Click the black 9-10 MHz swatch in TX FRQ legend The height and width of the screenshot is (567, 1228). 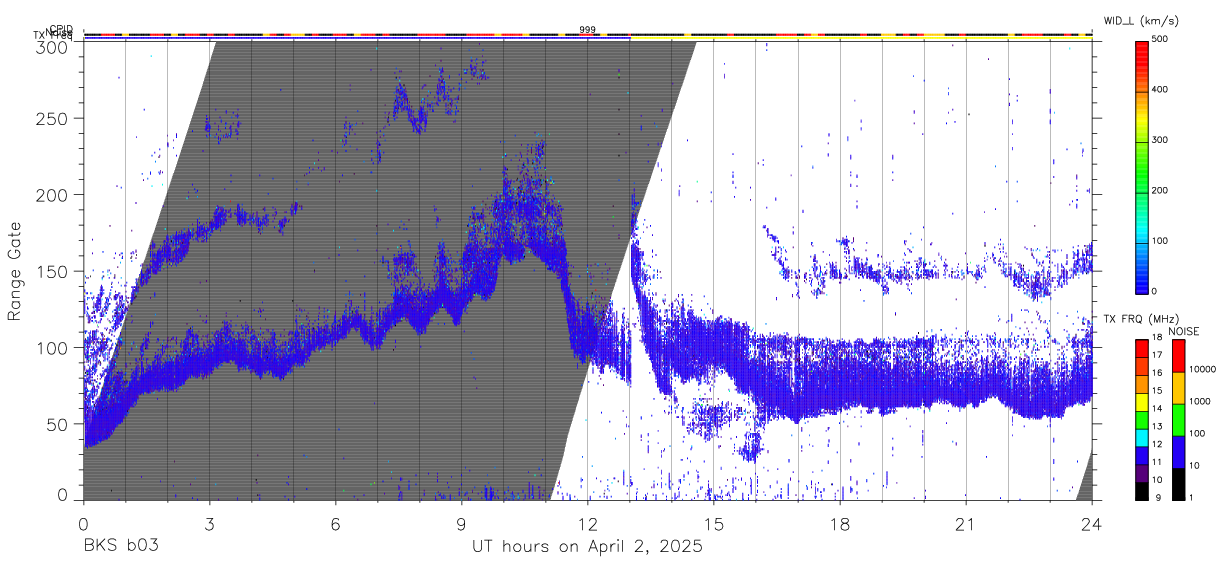tap(1142, 492)
